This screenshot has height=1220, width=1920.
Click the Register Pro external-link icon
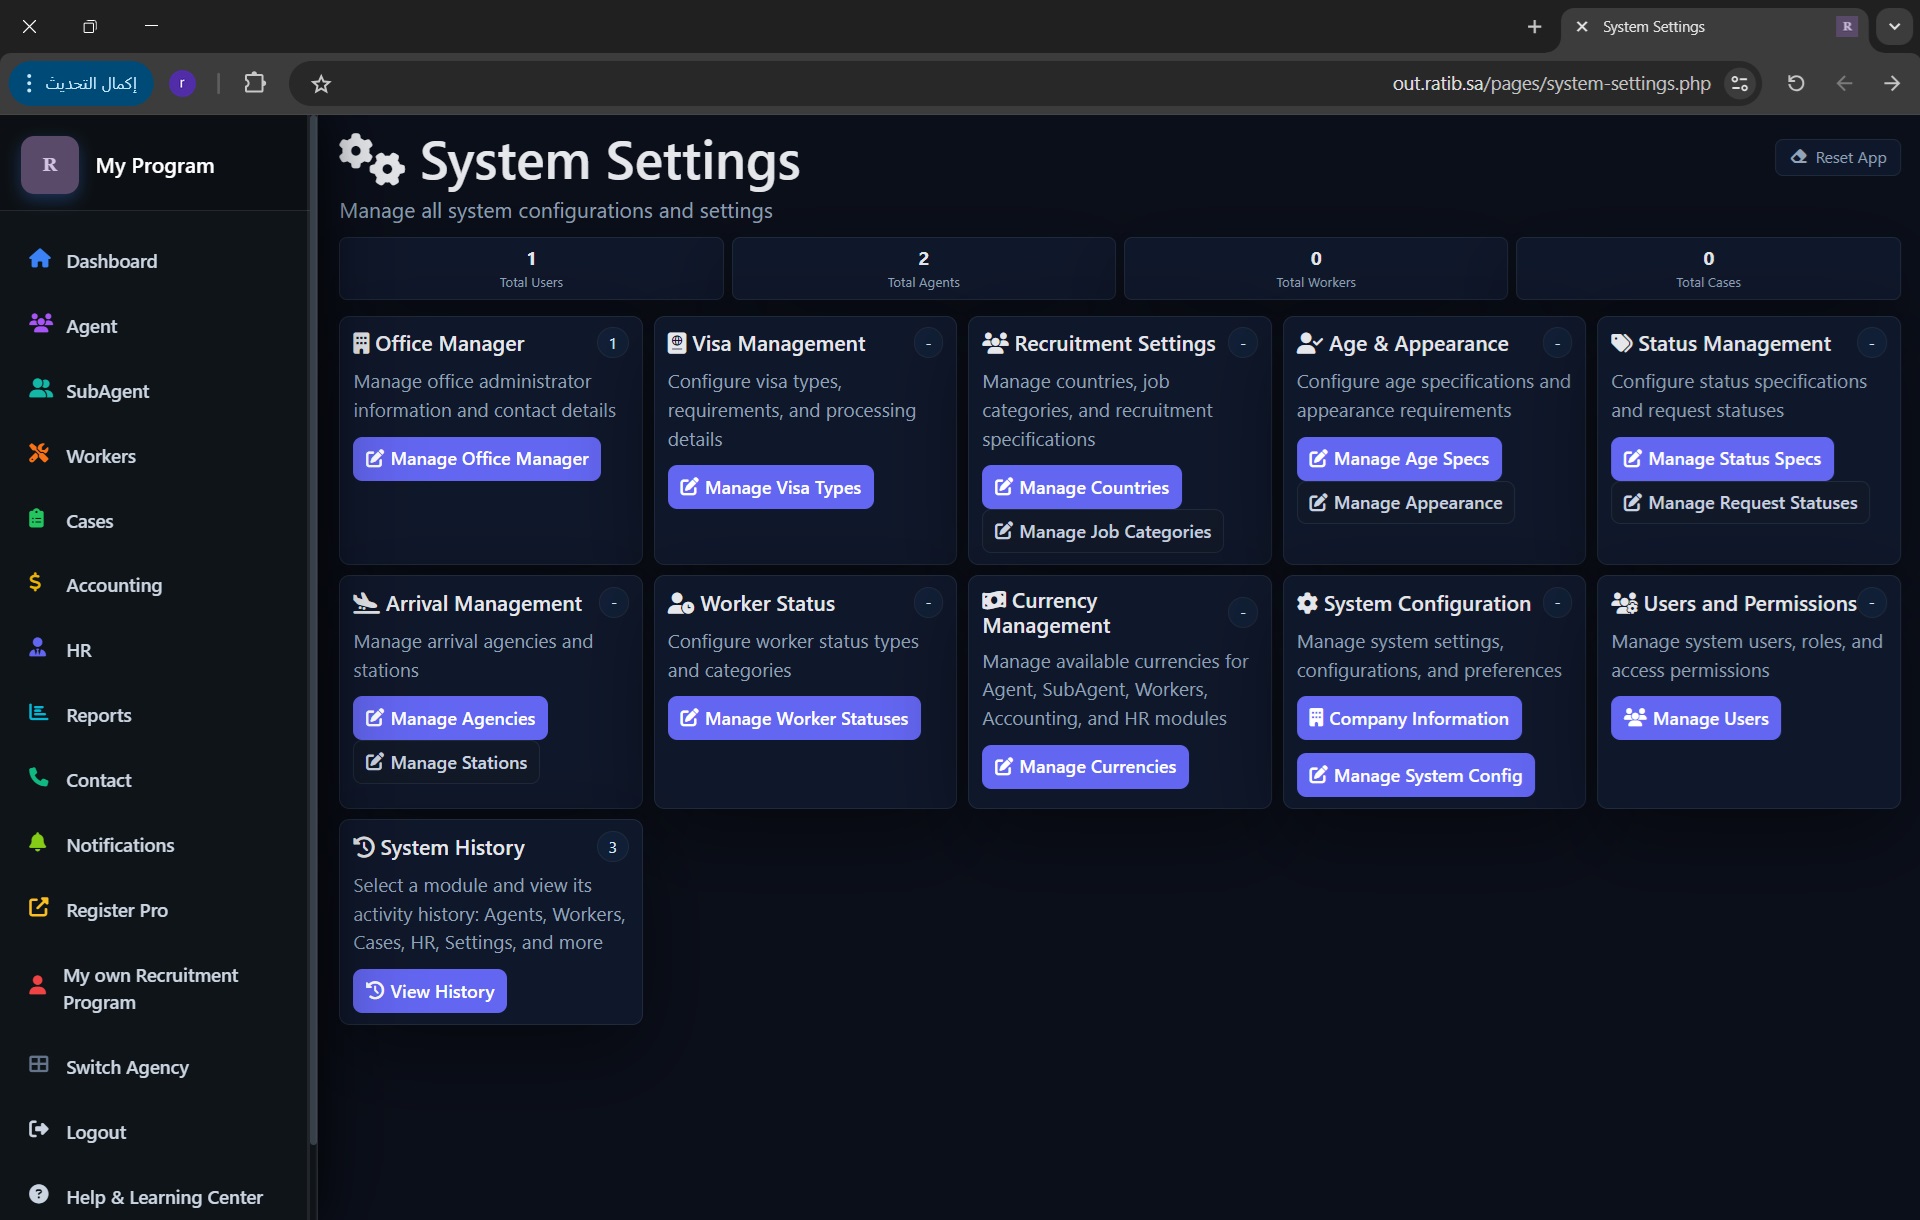pyautogui.click(x=39, y=908)
